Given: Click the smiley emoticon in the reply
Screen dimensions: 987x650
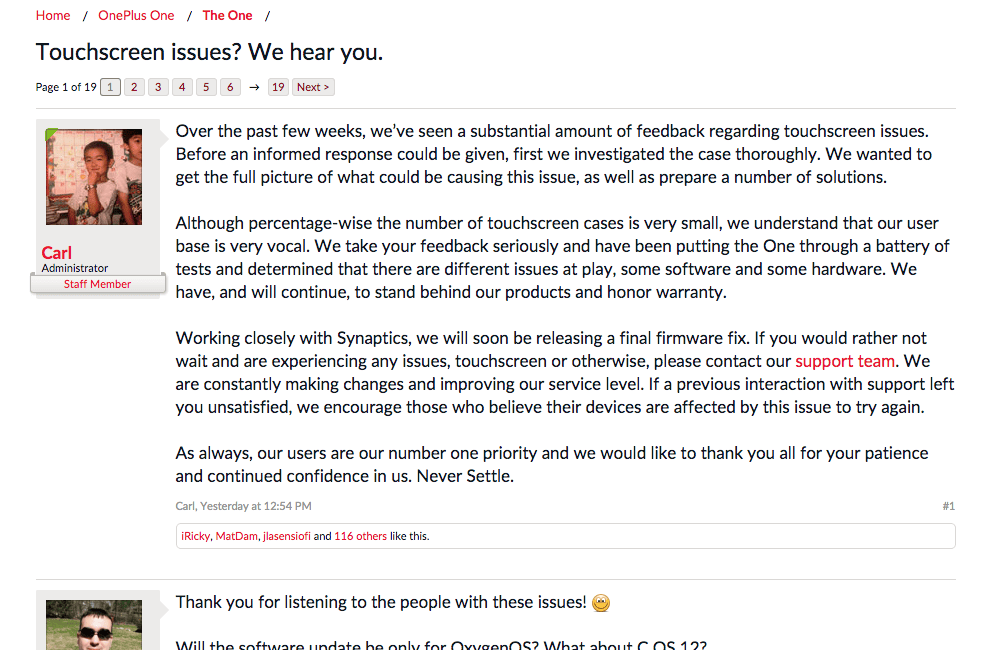Looking at the screenshot, I should 601,603.
